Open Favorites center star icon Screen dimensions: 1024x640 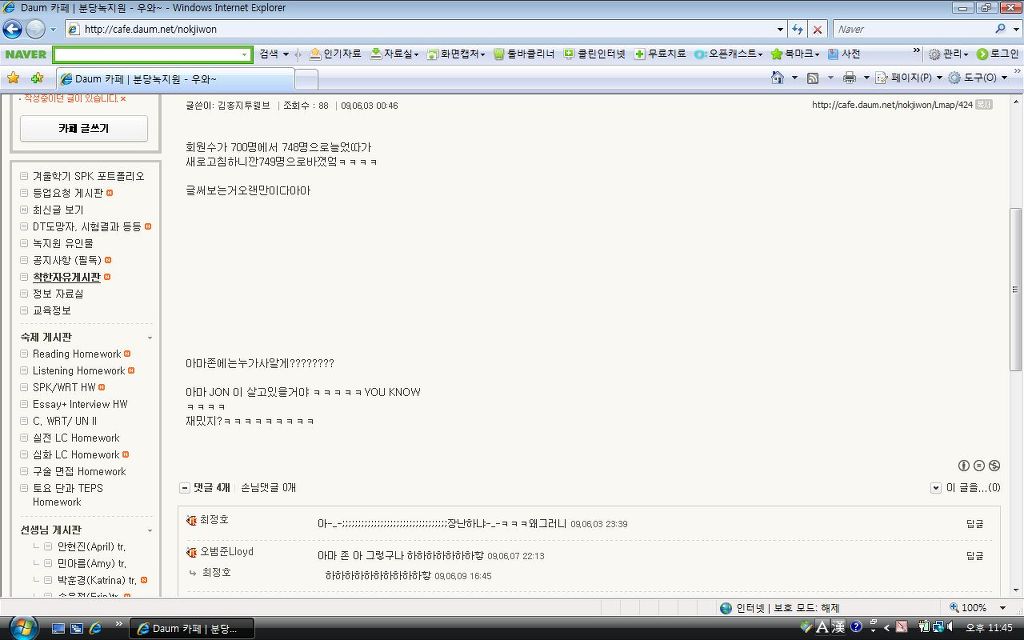[x=13, y=78]
